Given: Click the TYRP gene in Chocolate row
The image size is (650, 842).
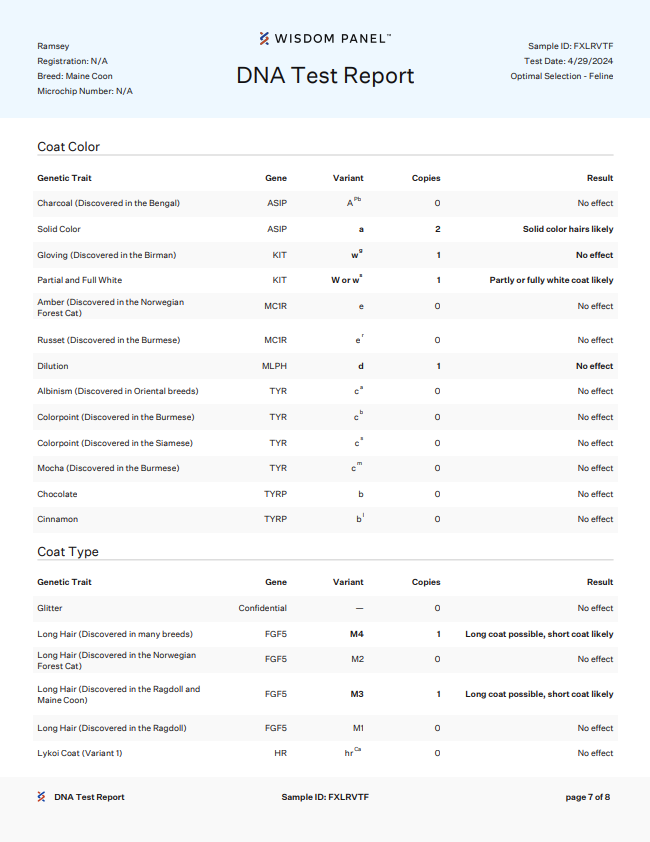Looking at the screenshot, I should (x=275, y=494).
